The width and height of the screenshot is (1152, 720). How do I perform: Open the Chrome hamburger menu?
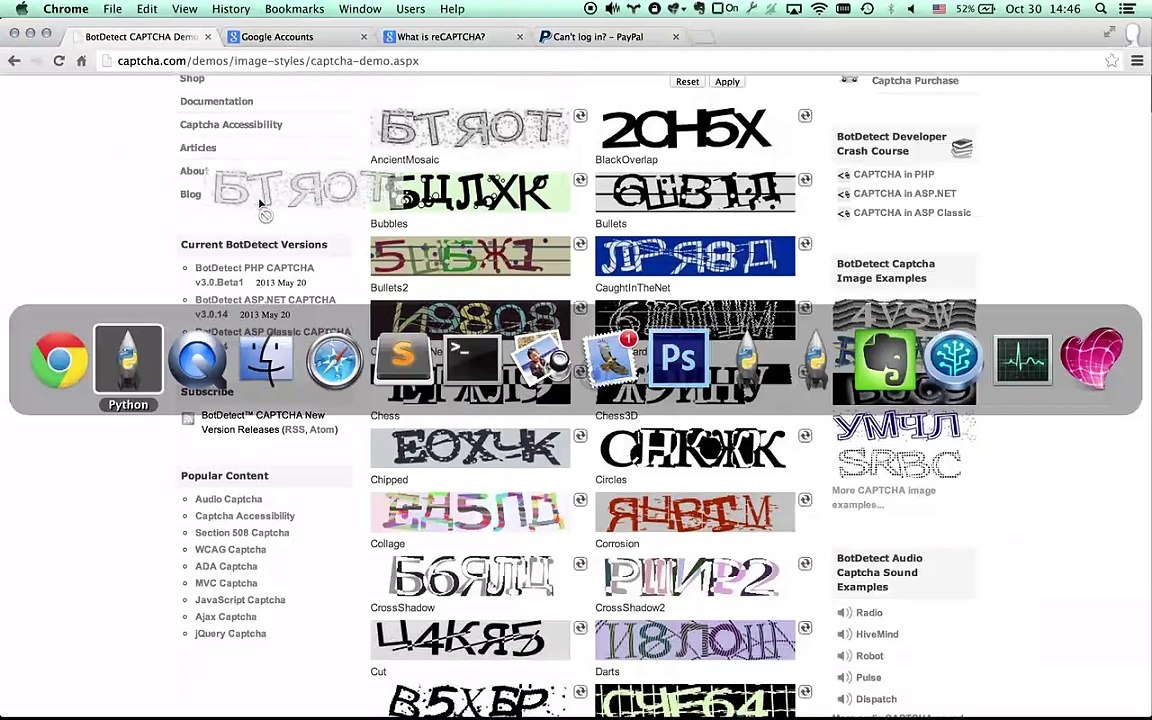tap(1137, 61)
